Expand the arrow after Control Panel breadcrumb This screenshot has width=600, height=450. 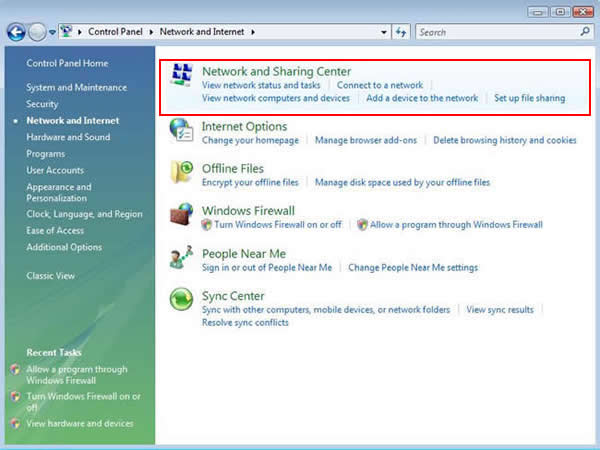[155, 32]
